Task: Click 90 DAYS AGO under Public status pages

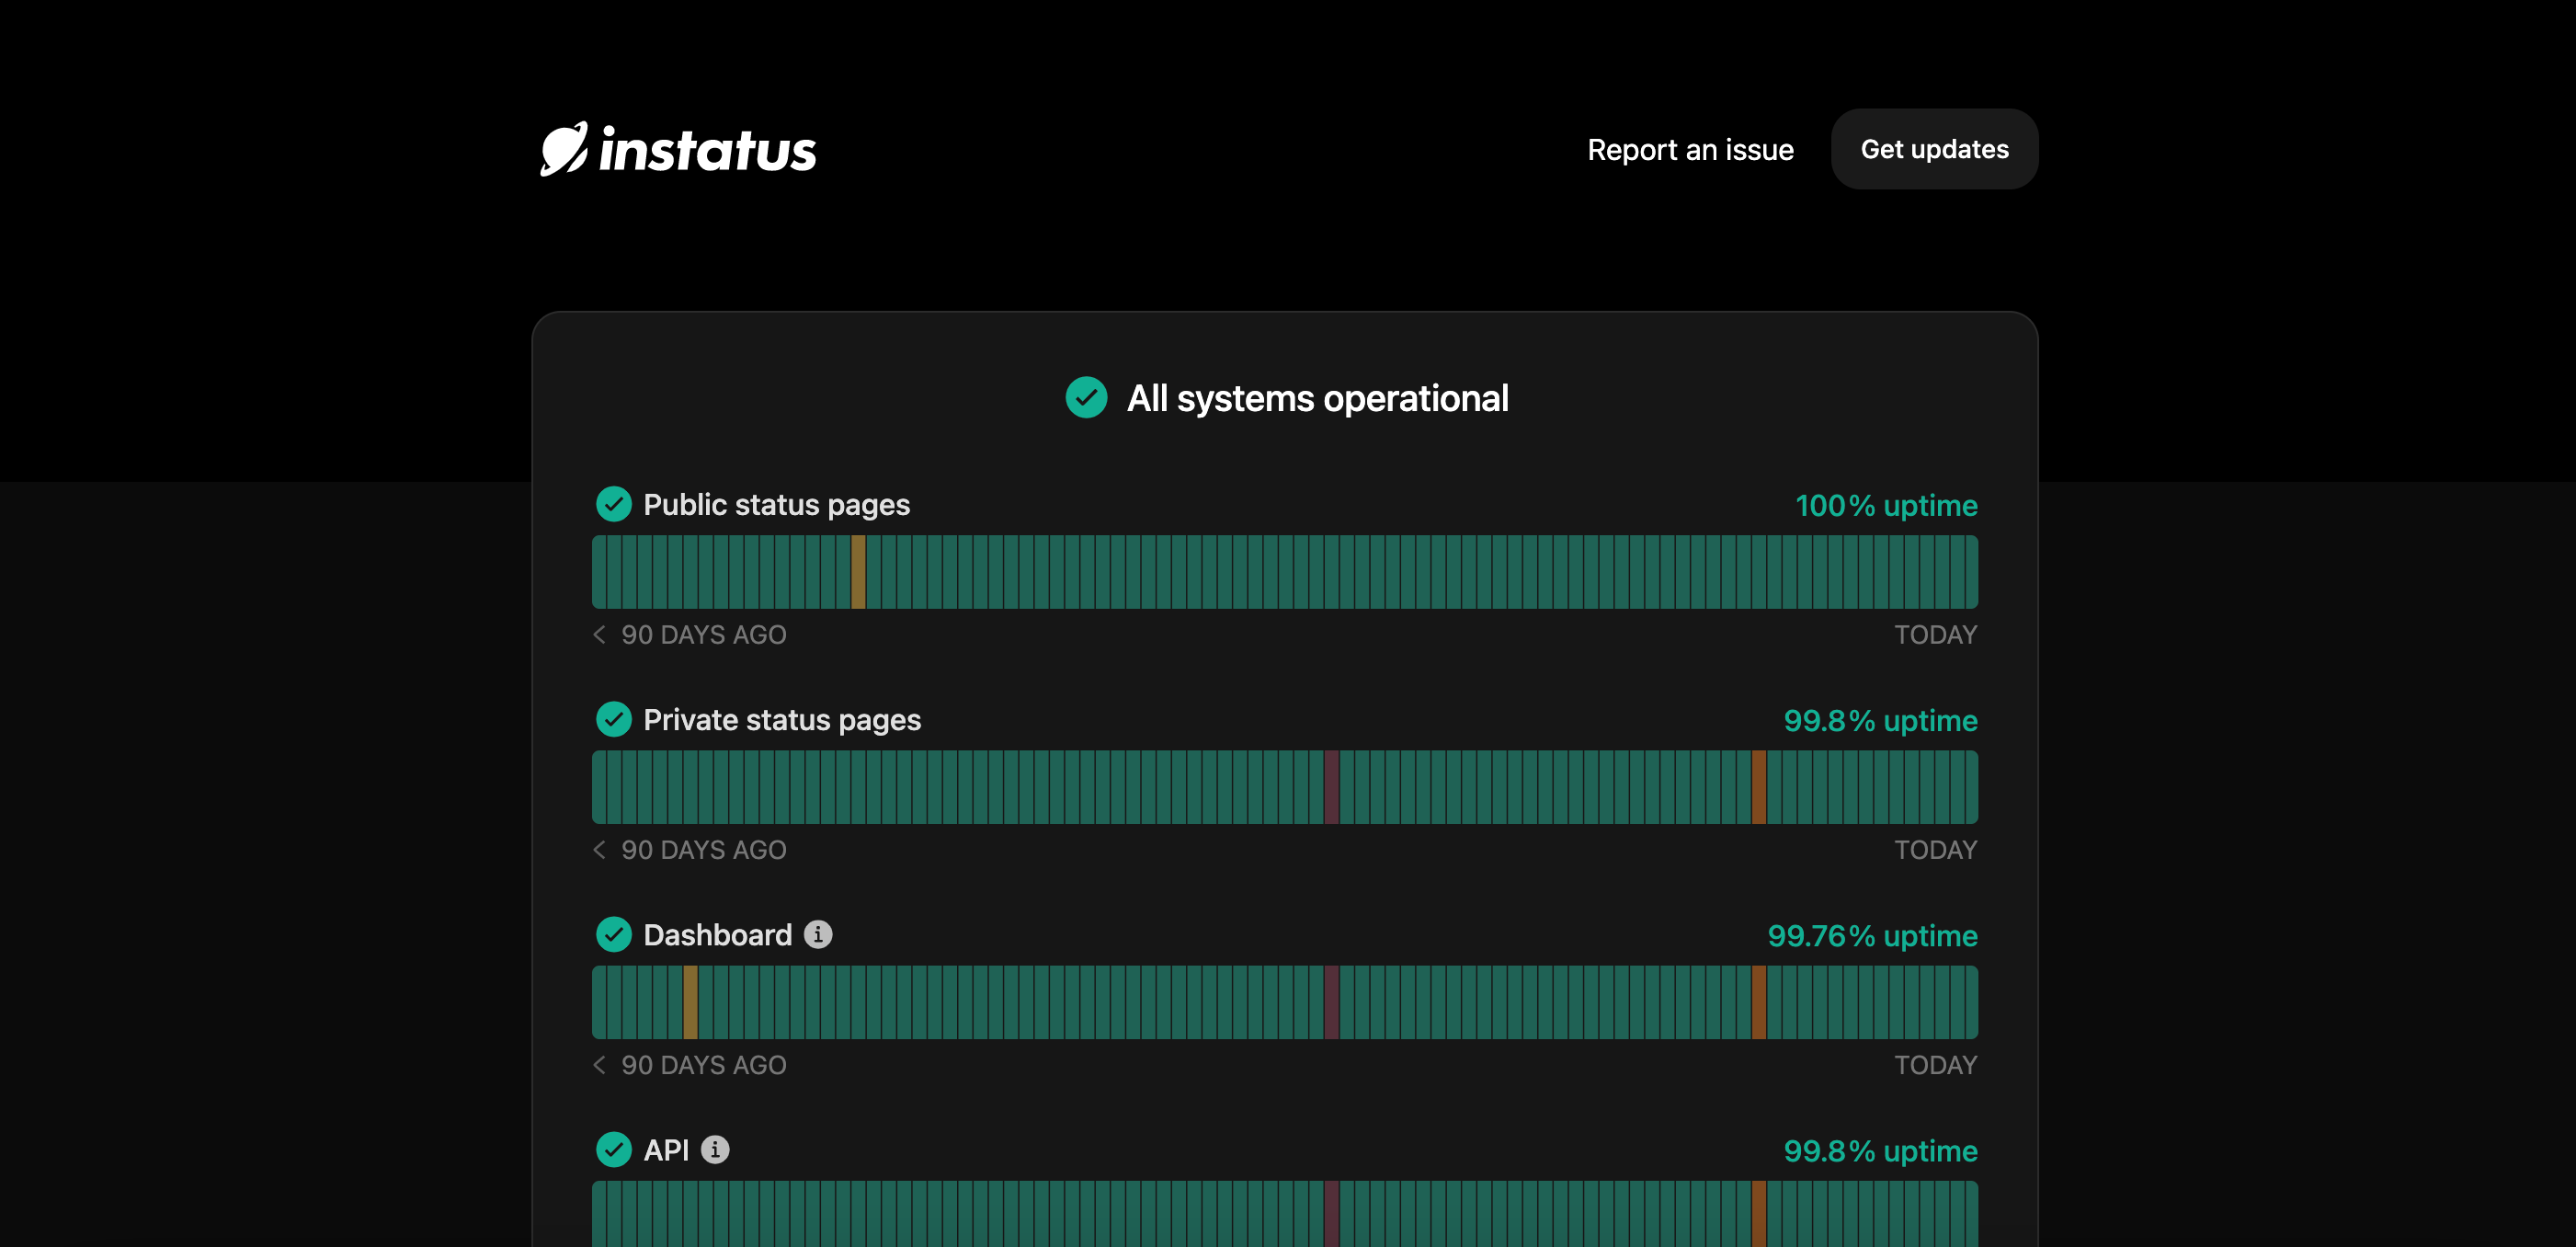Action: 704,635
